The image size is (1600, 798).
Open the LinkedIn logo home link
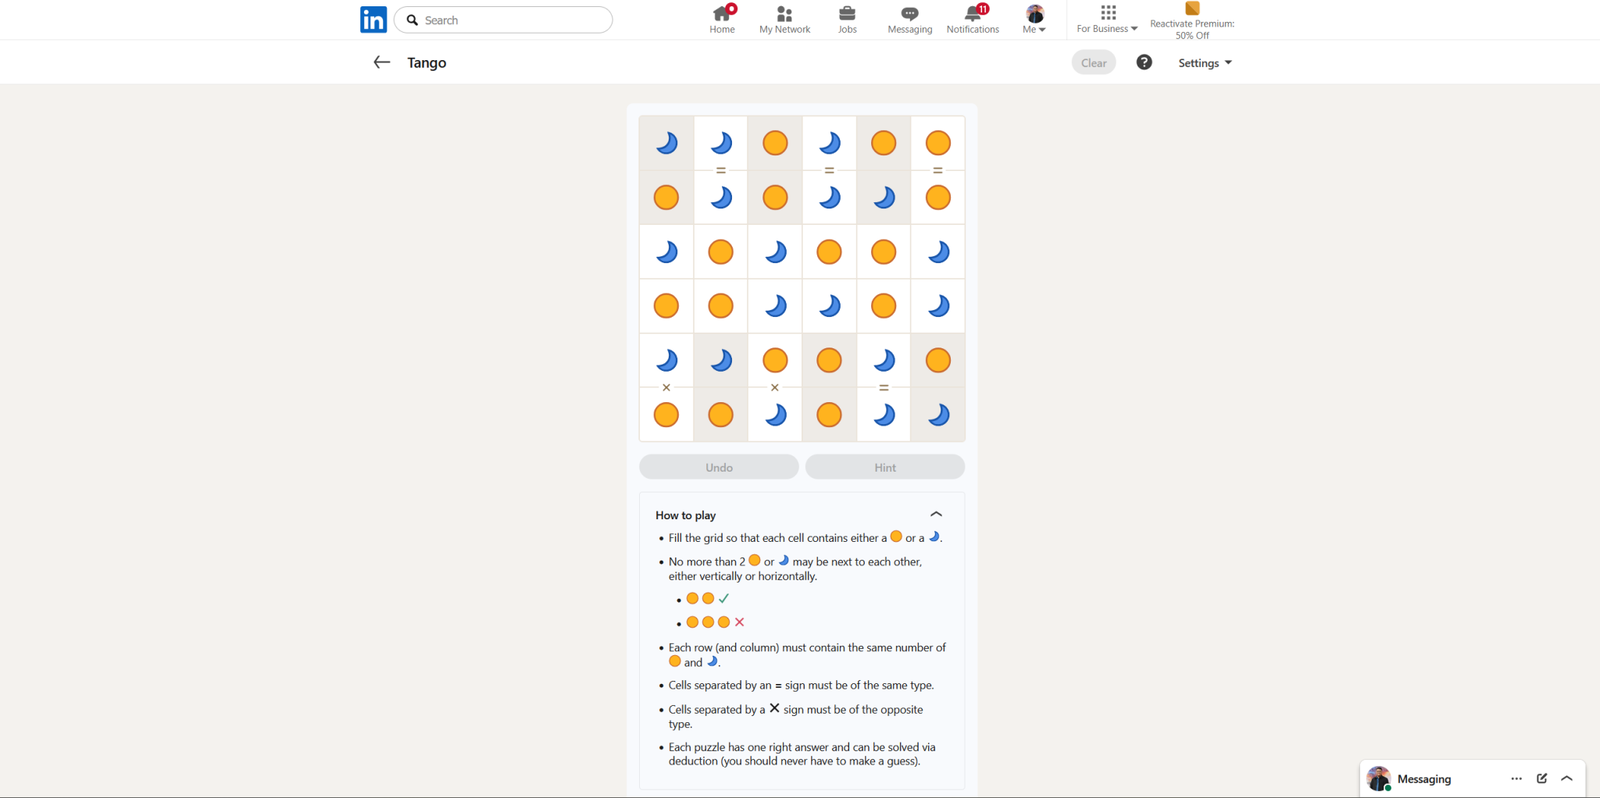tap(373, 19)
